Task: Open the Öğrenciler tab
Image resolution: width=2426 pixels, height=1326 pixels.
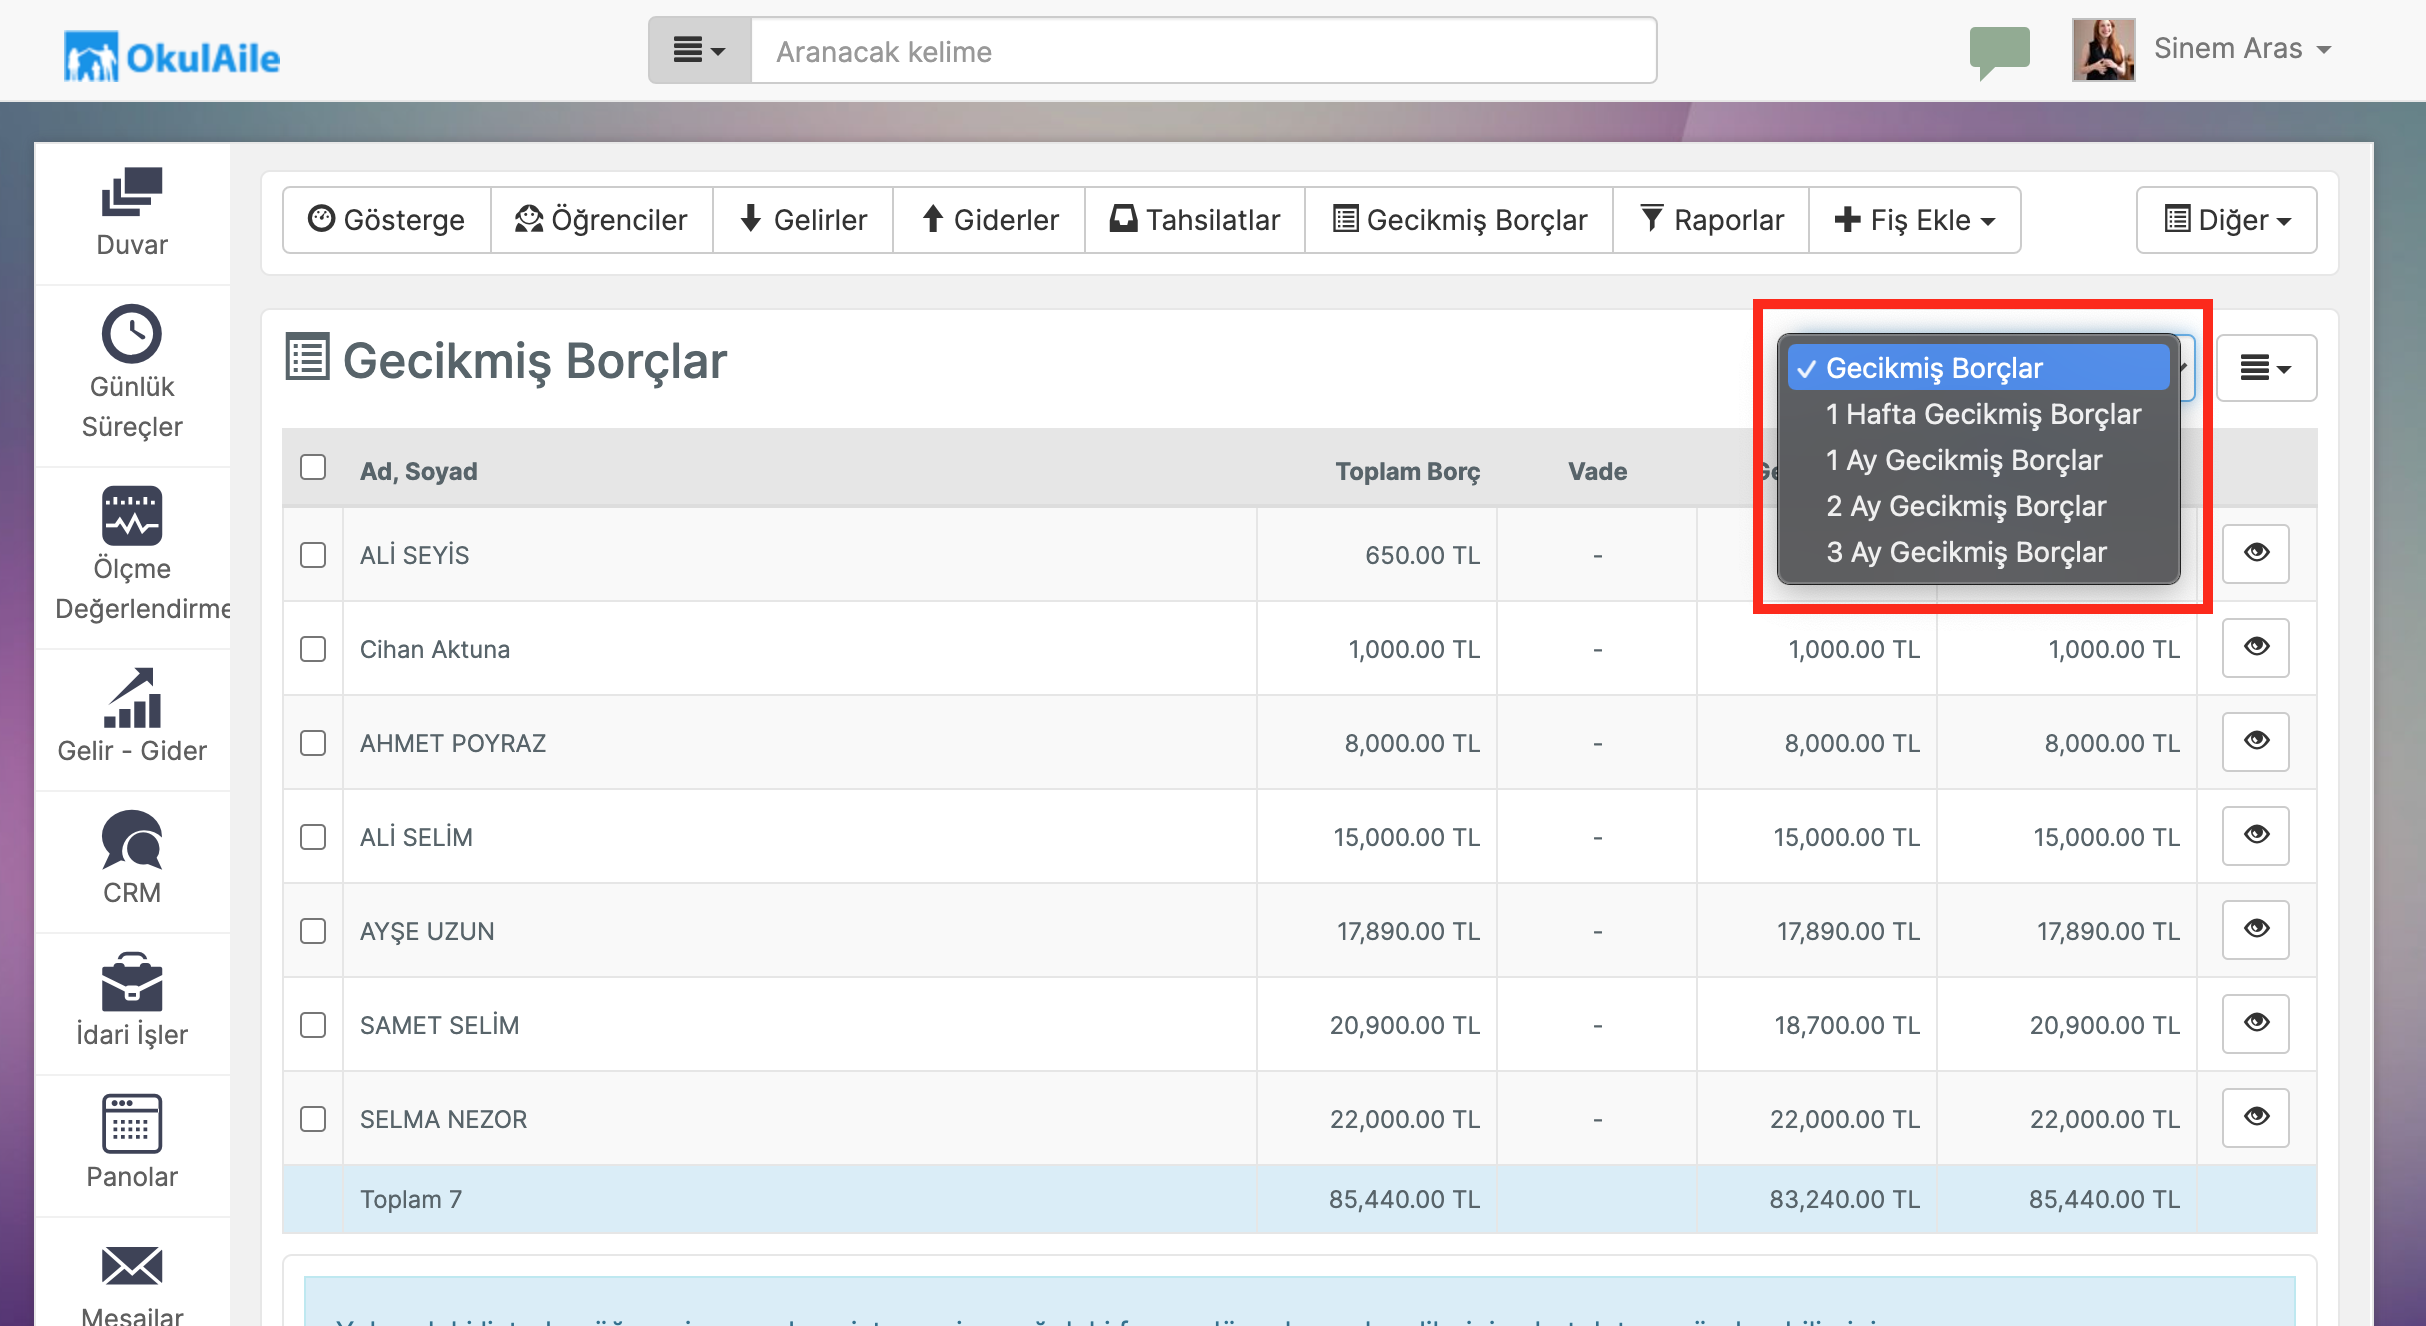Action: click(602, 220)
